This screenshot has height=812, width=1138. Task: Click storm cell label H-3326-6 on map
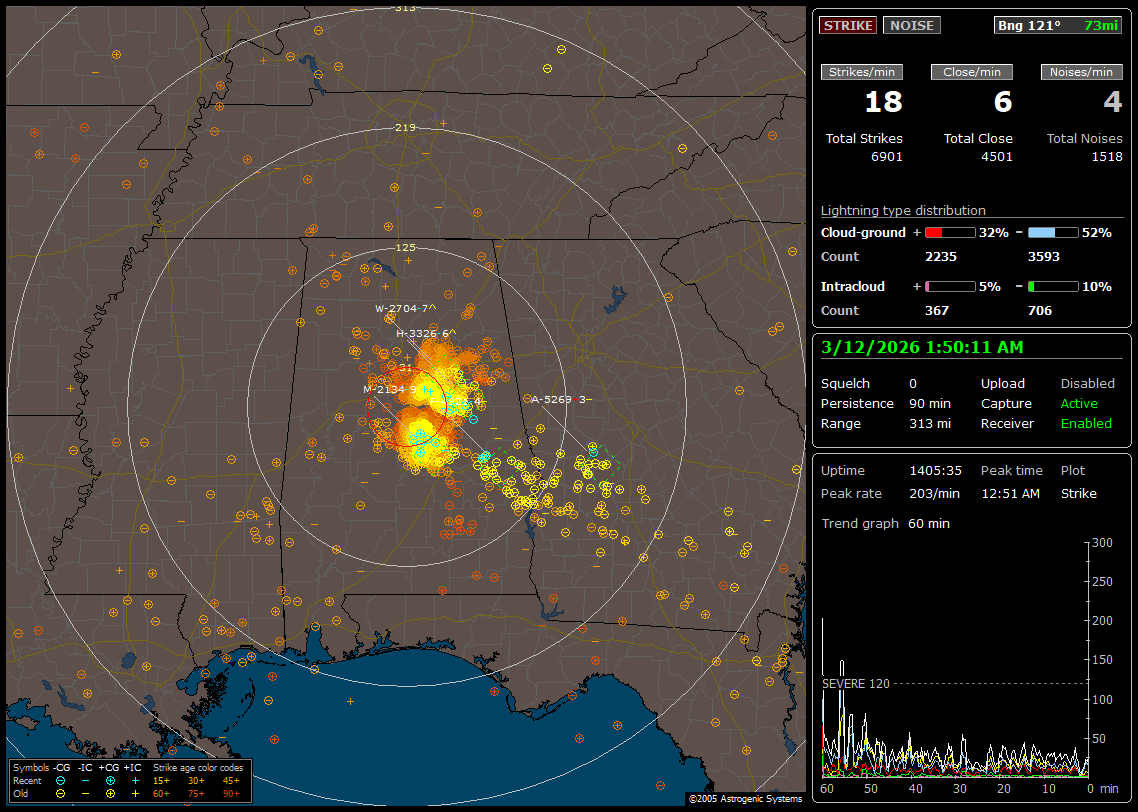point(422,333)
